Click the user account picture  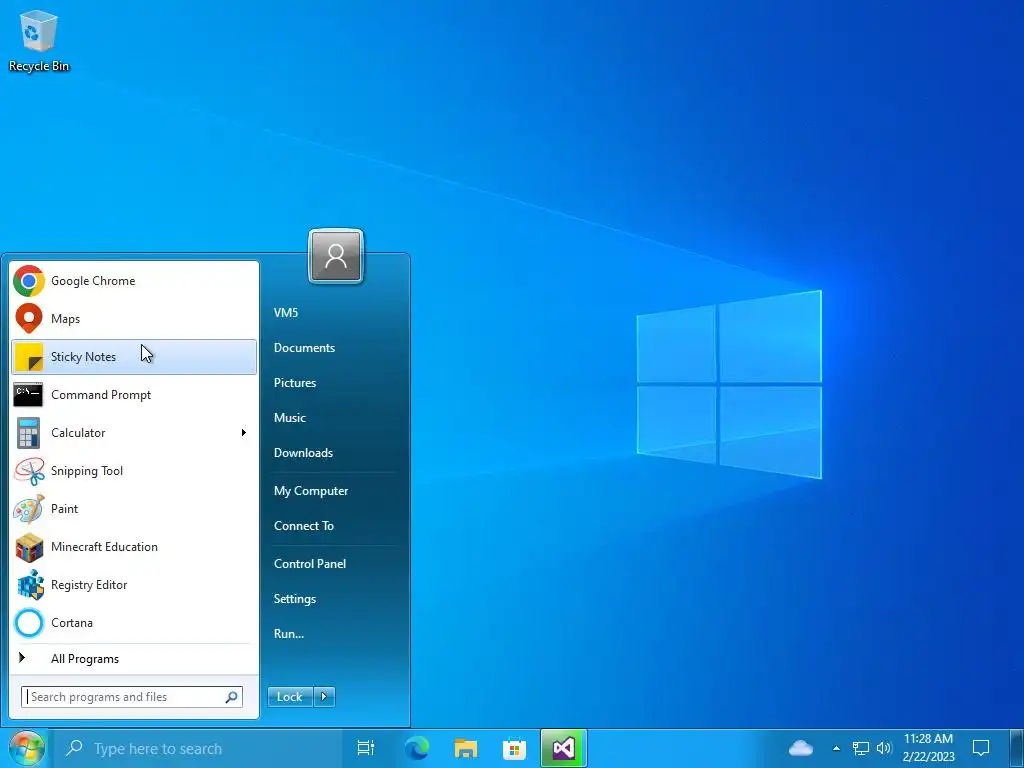[x=336, y=256]
